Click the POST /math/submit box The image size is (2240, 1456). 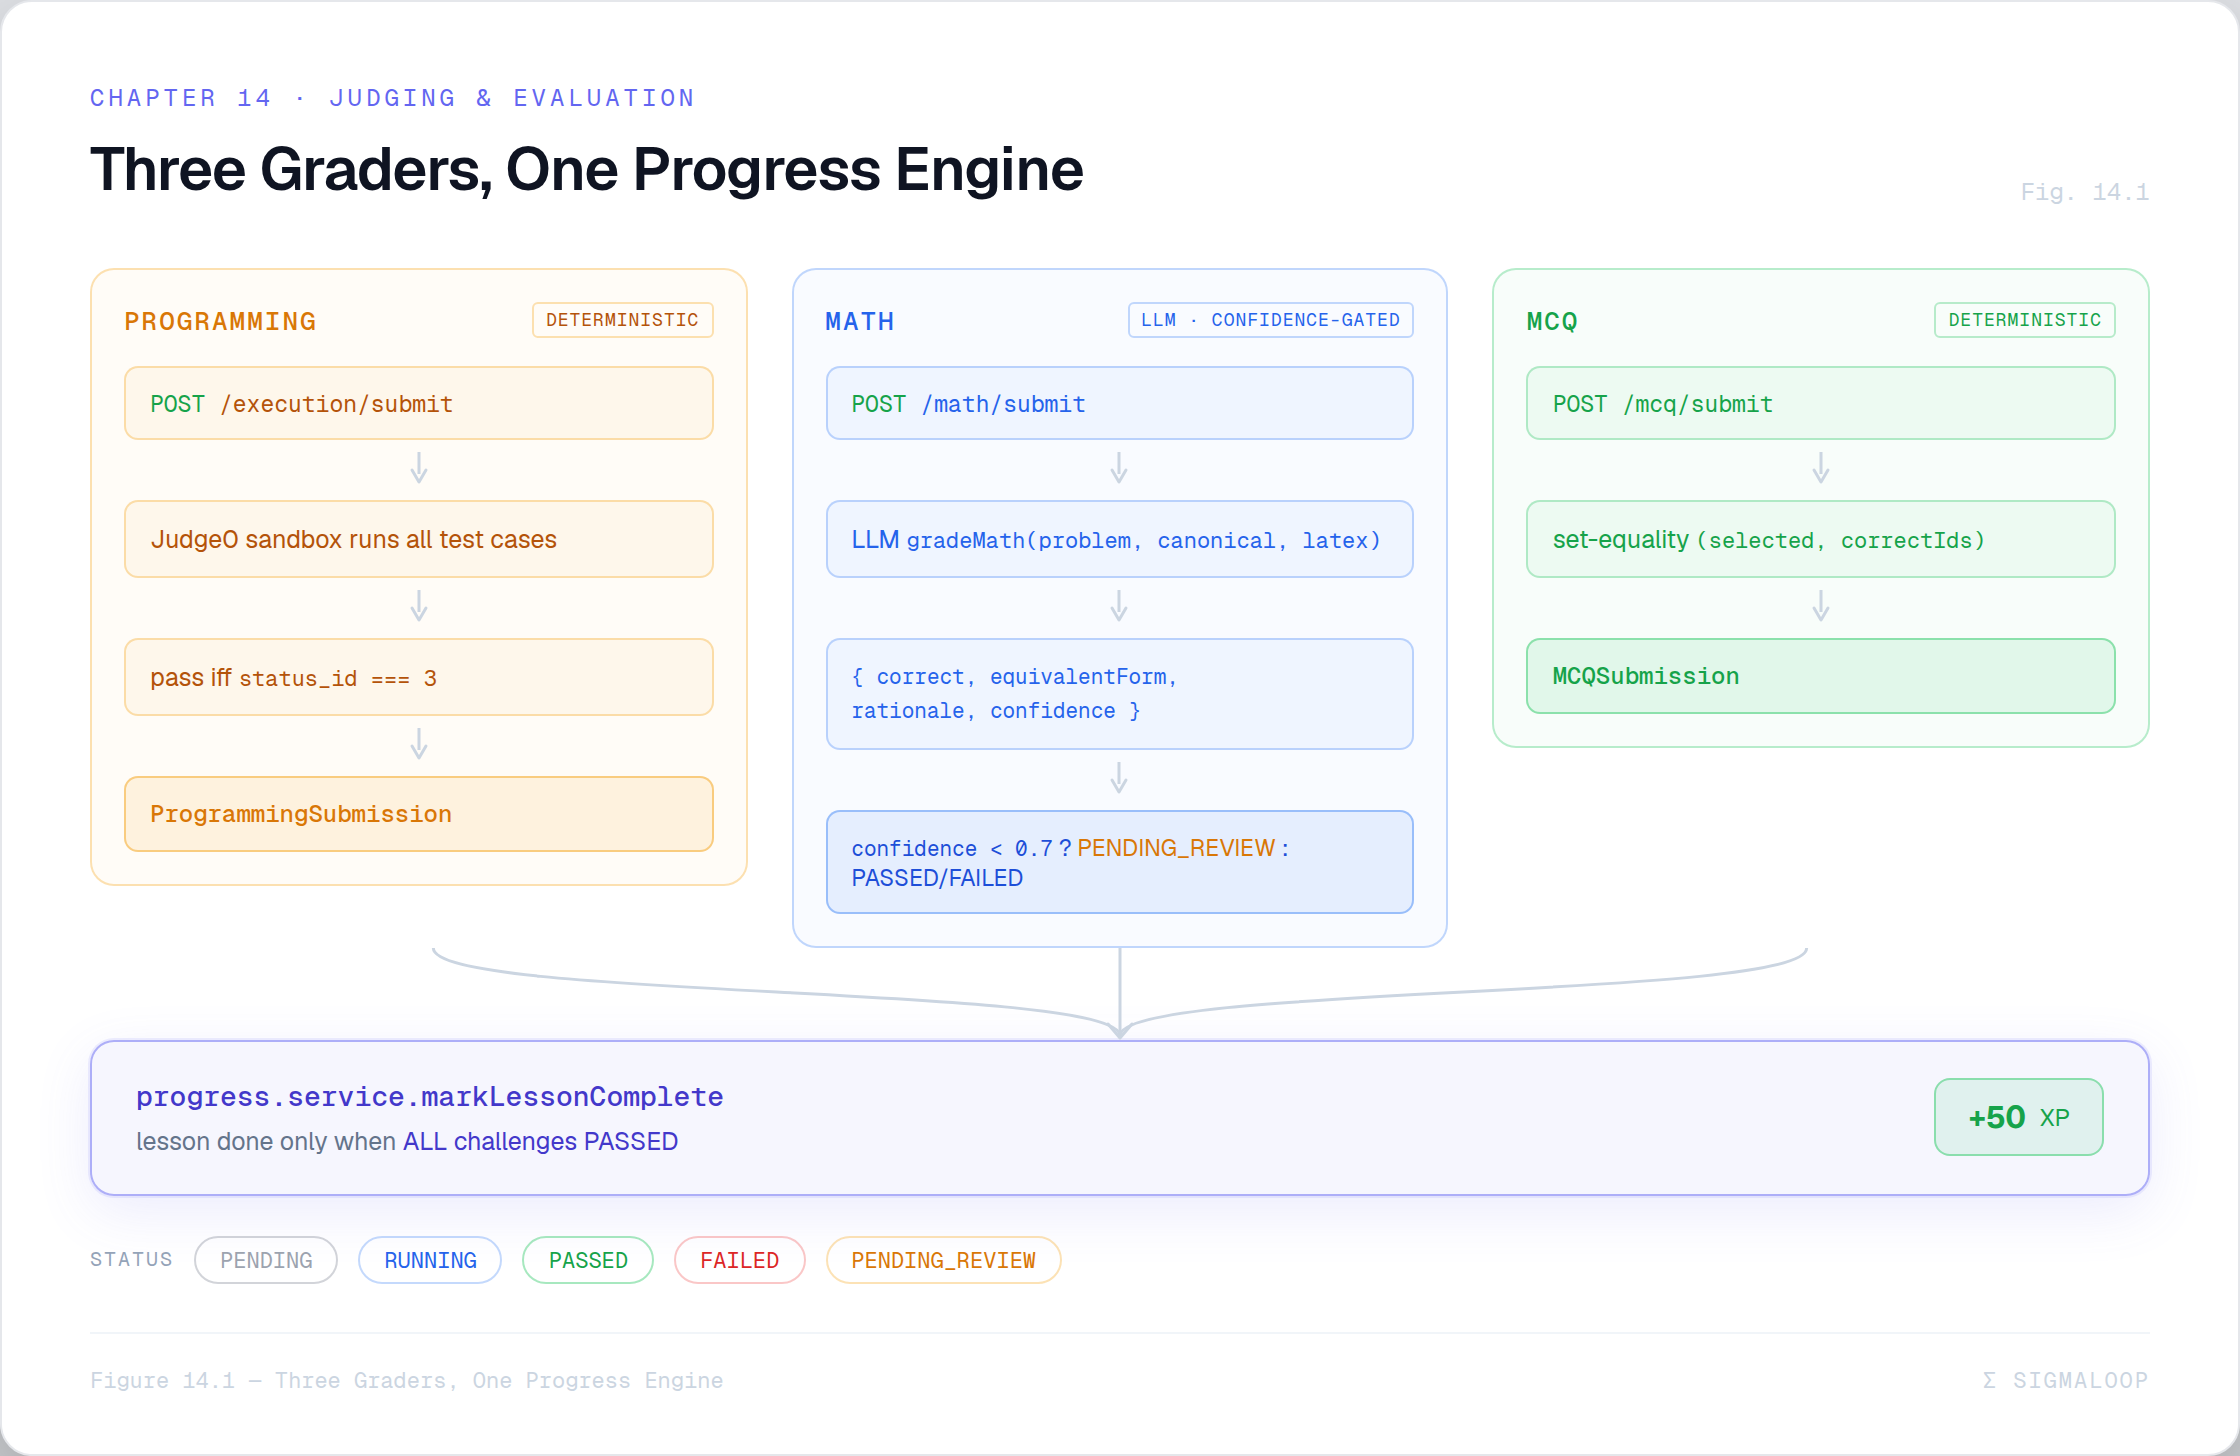tap(1120, 403)
